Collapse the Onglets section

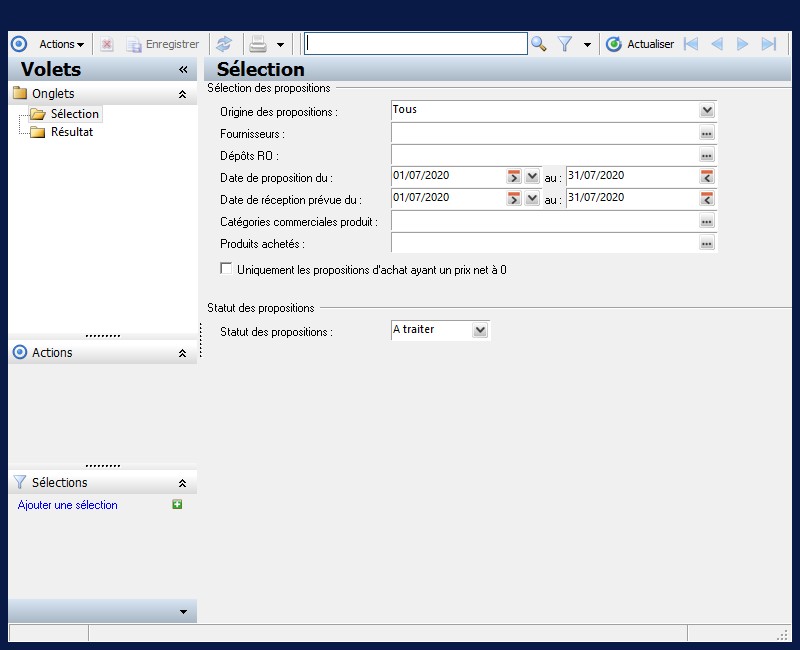click(182, 94)
